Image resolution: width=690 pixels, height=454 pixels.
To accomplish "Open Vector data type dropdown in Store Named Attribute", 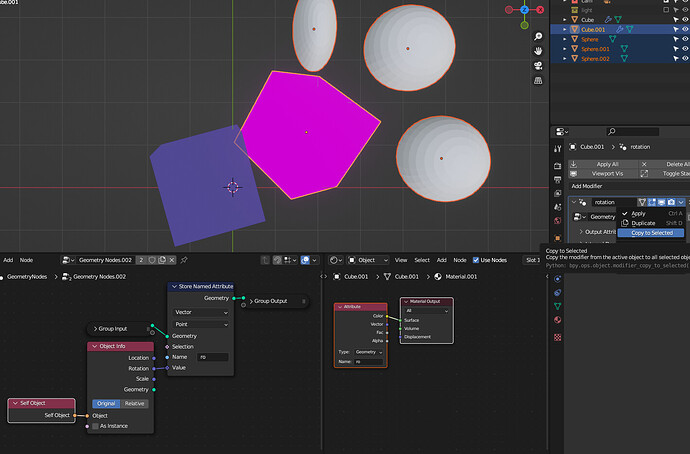I will click(x=201, y=312).
